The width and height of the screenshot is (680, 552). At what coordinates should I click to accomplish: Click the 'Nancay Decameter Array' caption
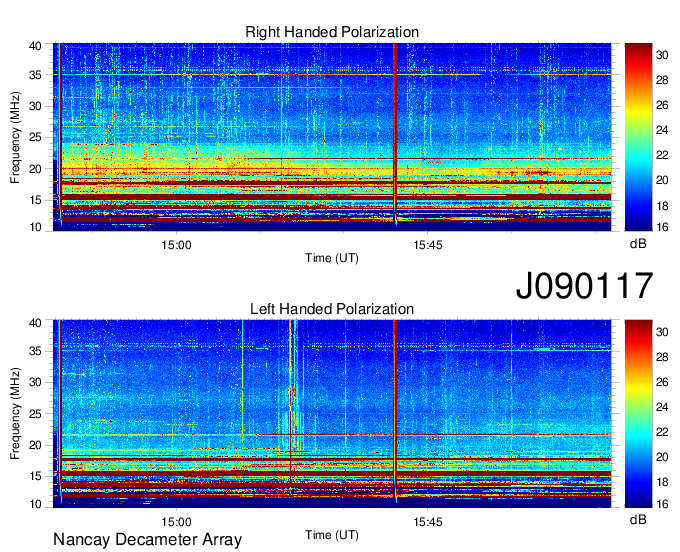(x=147, y=540)
